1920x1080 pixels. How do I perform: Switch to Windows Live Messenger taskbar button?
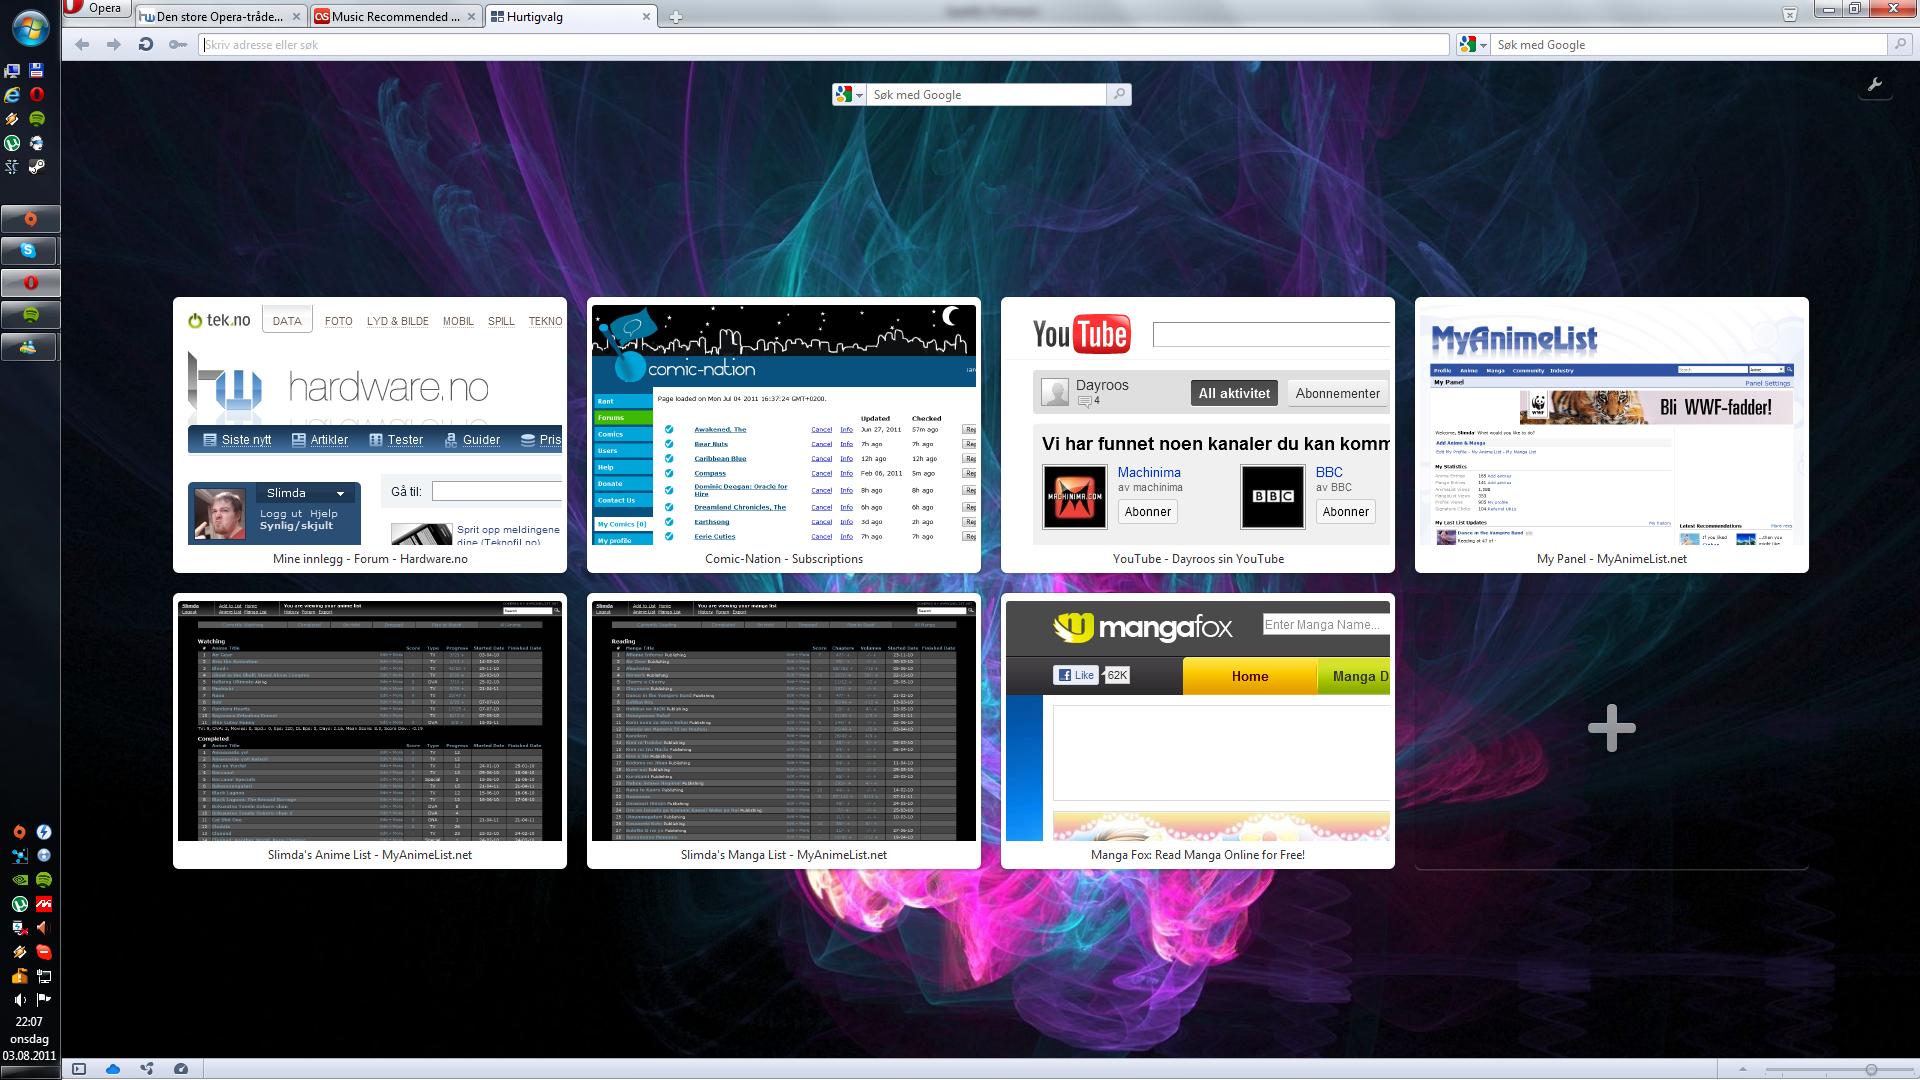pos(30,347)
